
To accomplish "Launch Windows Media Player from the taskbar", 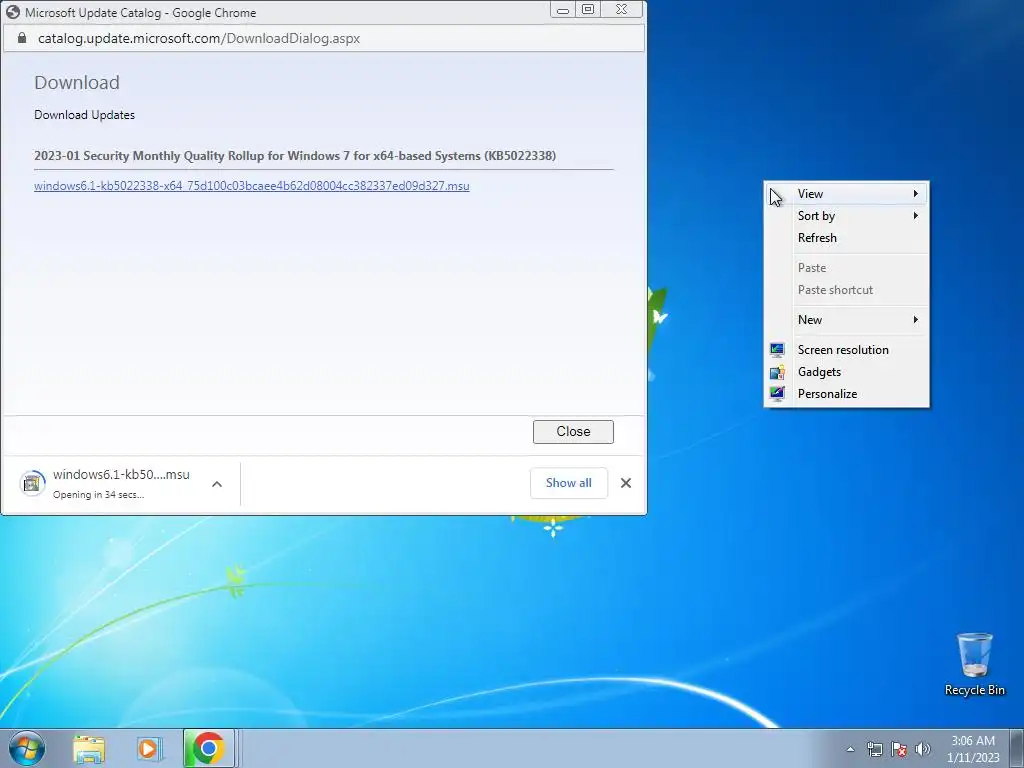I will 149,748.
